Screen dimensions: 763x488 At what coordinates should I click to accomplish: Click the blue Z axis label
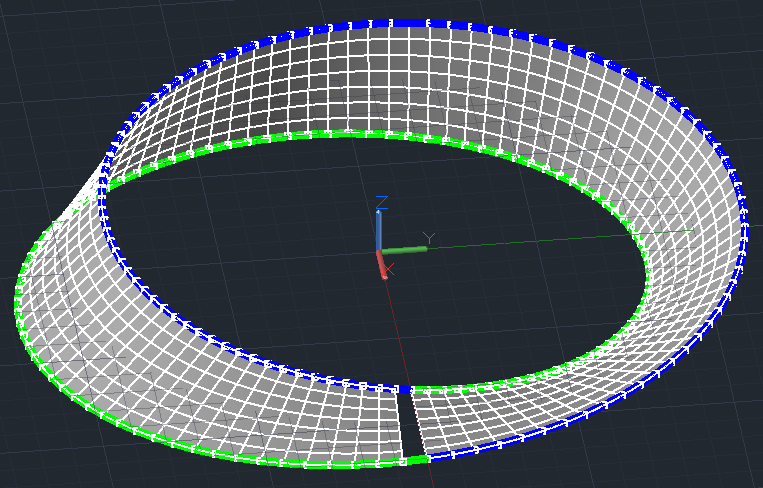[x=382, y=202]
